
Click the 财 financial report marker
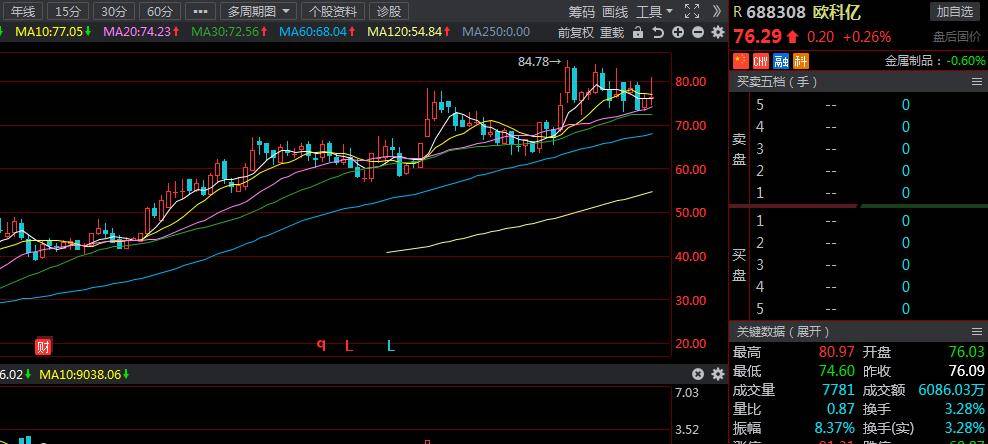43,346
